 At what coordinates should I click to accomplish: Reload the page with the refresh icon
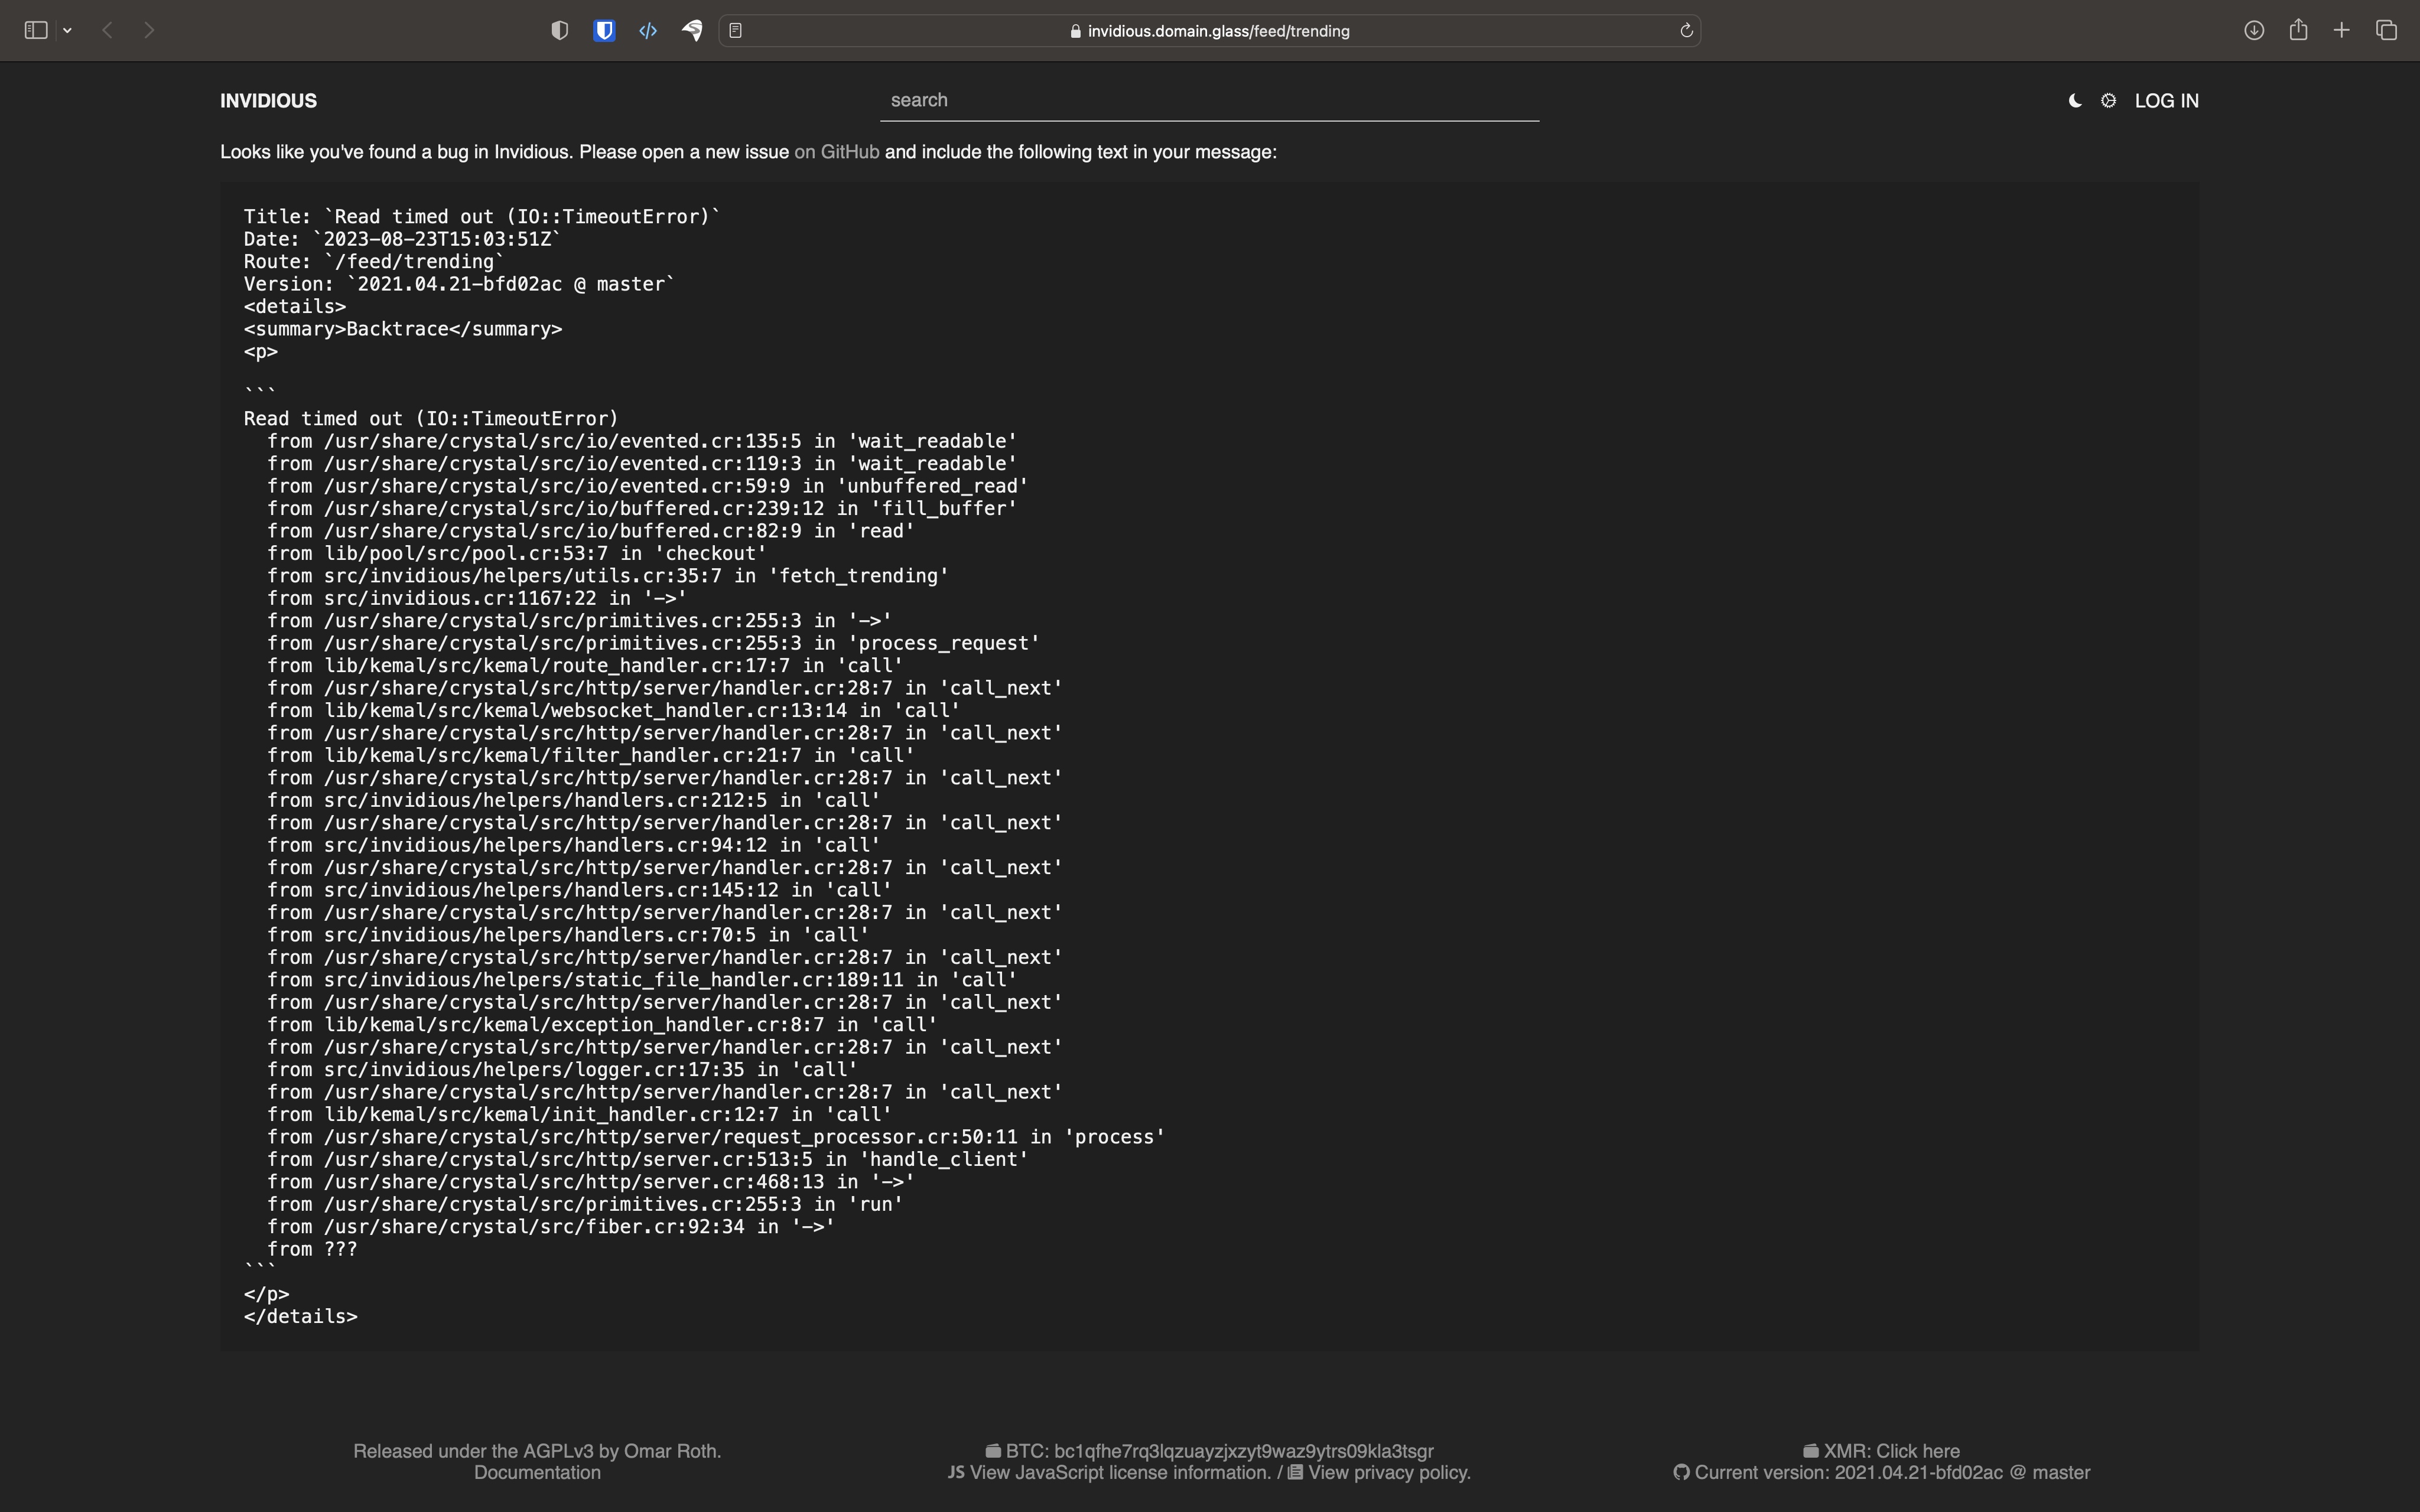[1686, 30]
